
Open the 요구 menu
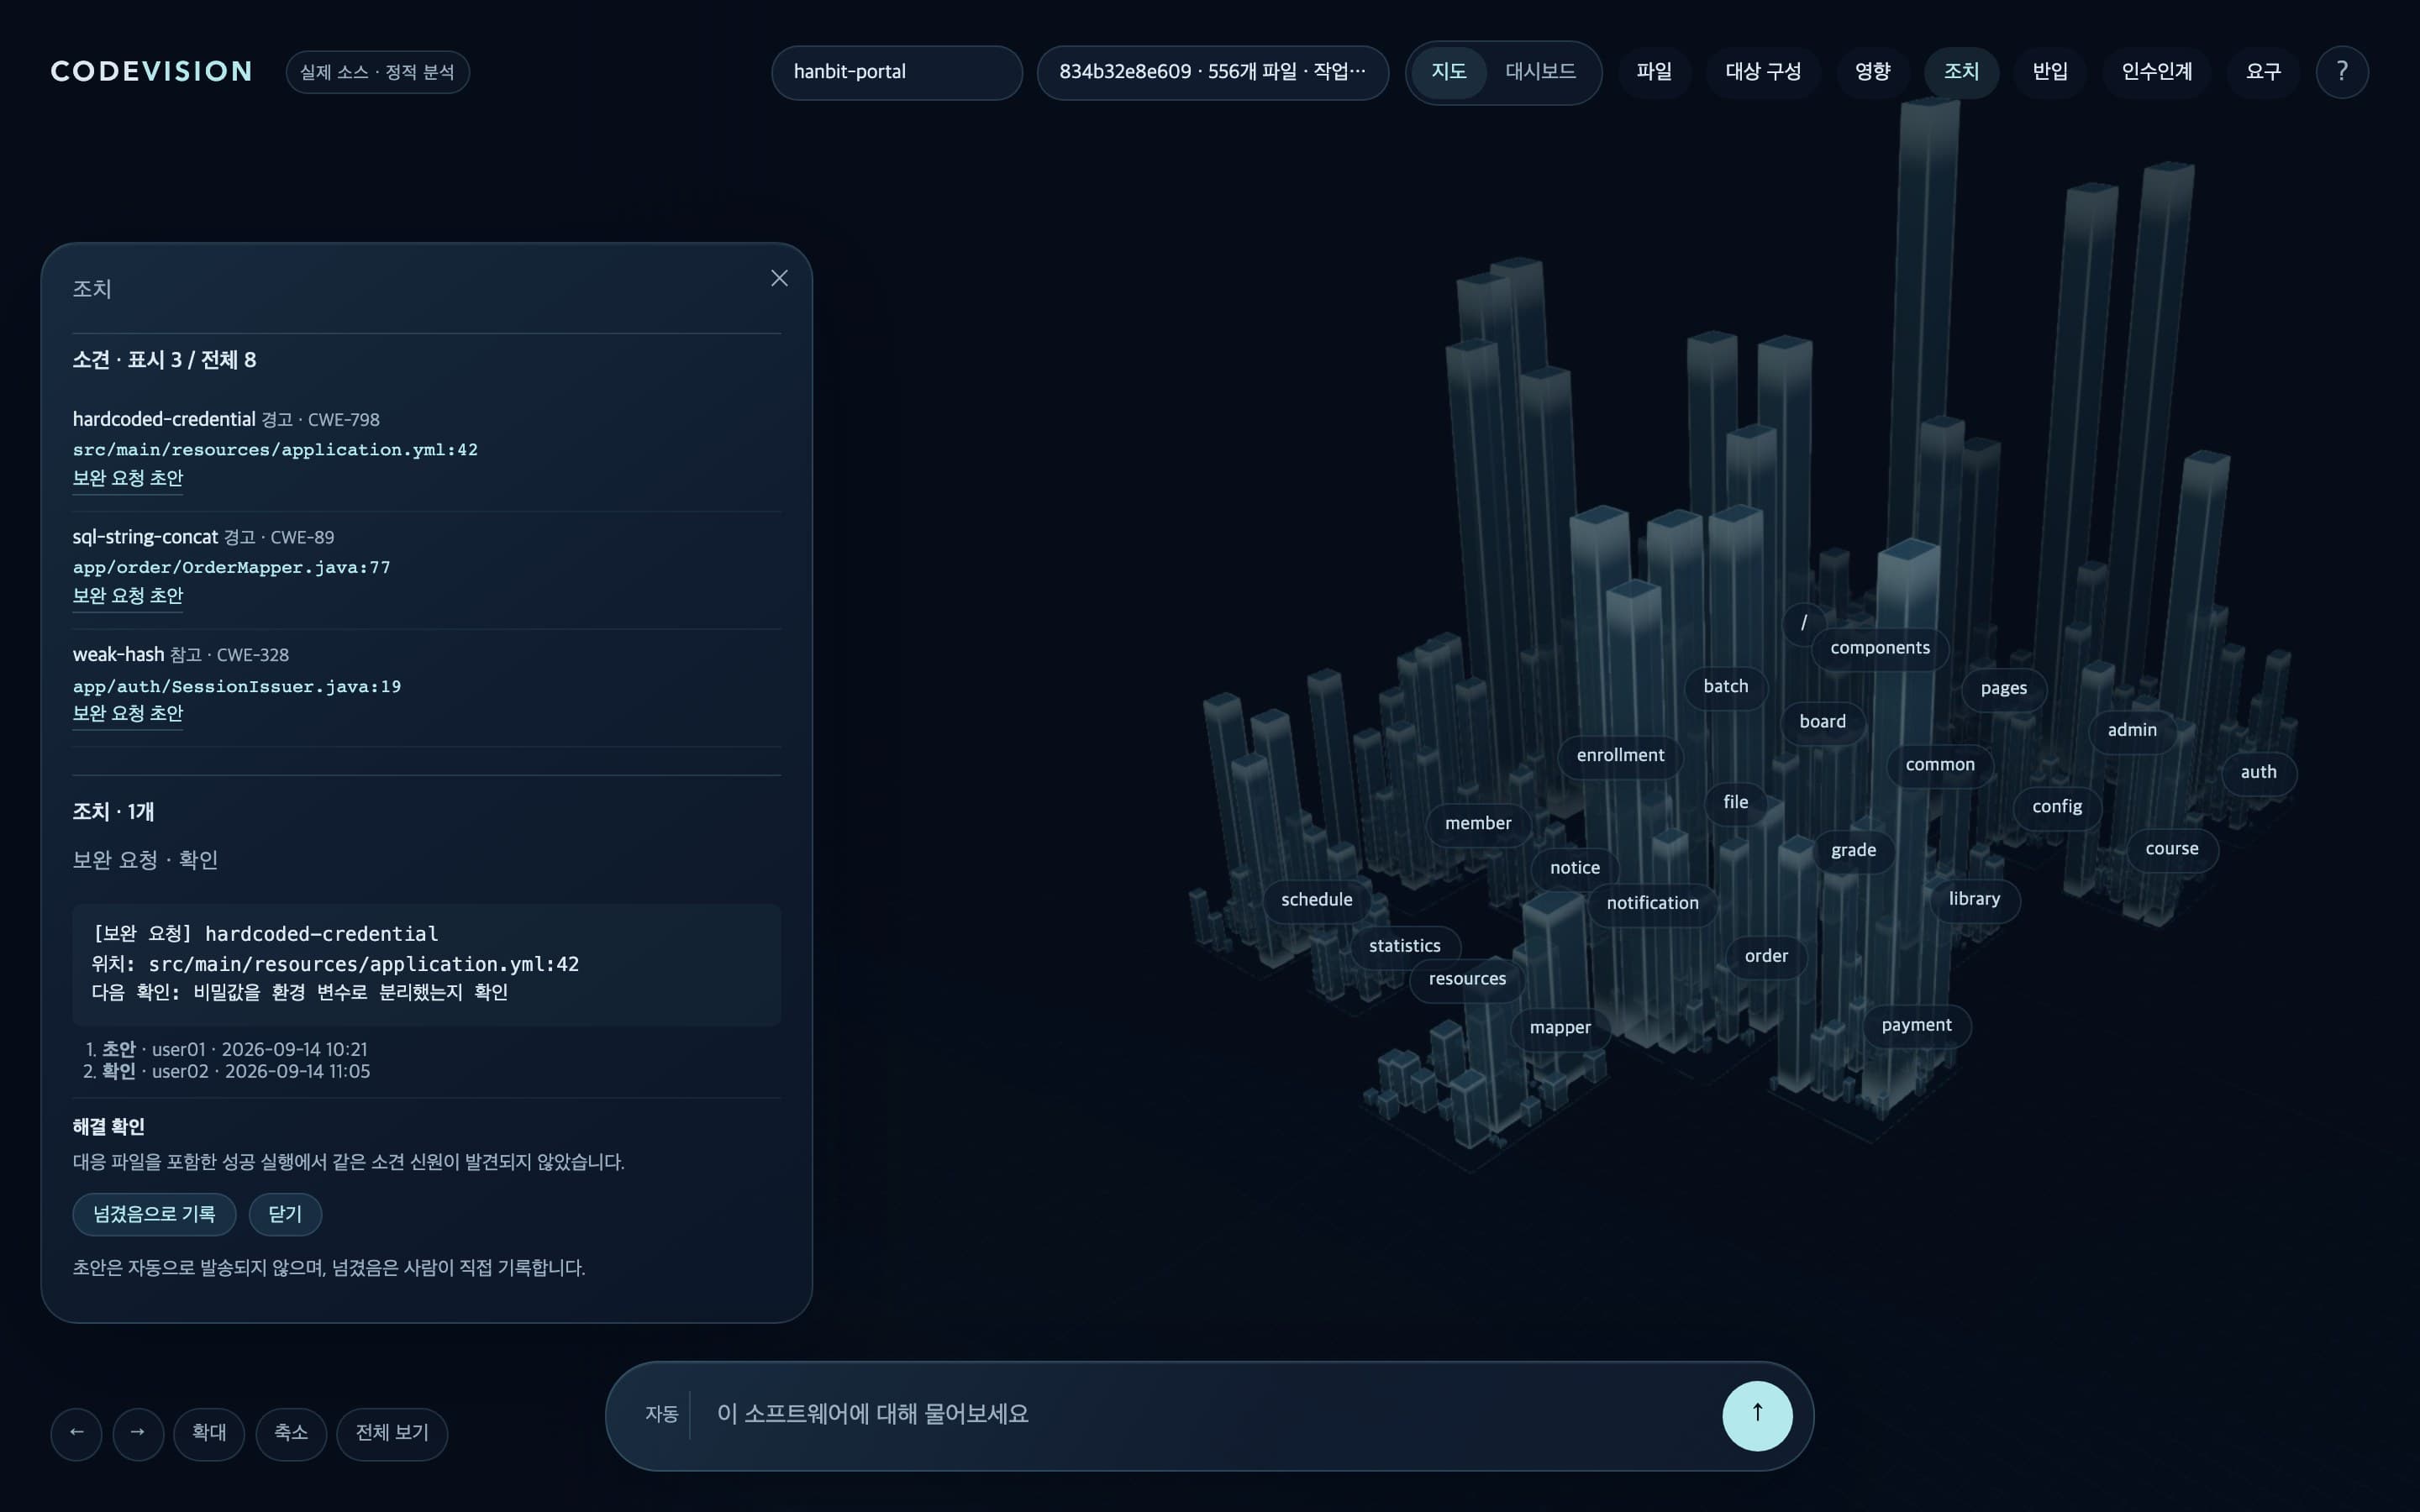pyautogui.click(x=2263, y=72)
